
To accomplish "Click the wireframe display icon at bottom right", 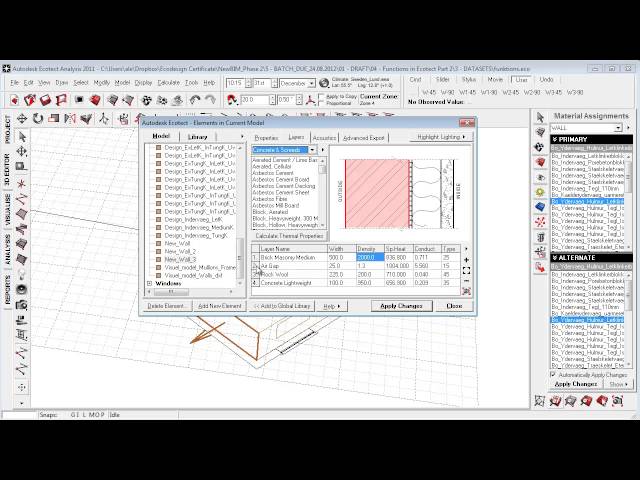I will point(540,401).
